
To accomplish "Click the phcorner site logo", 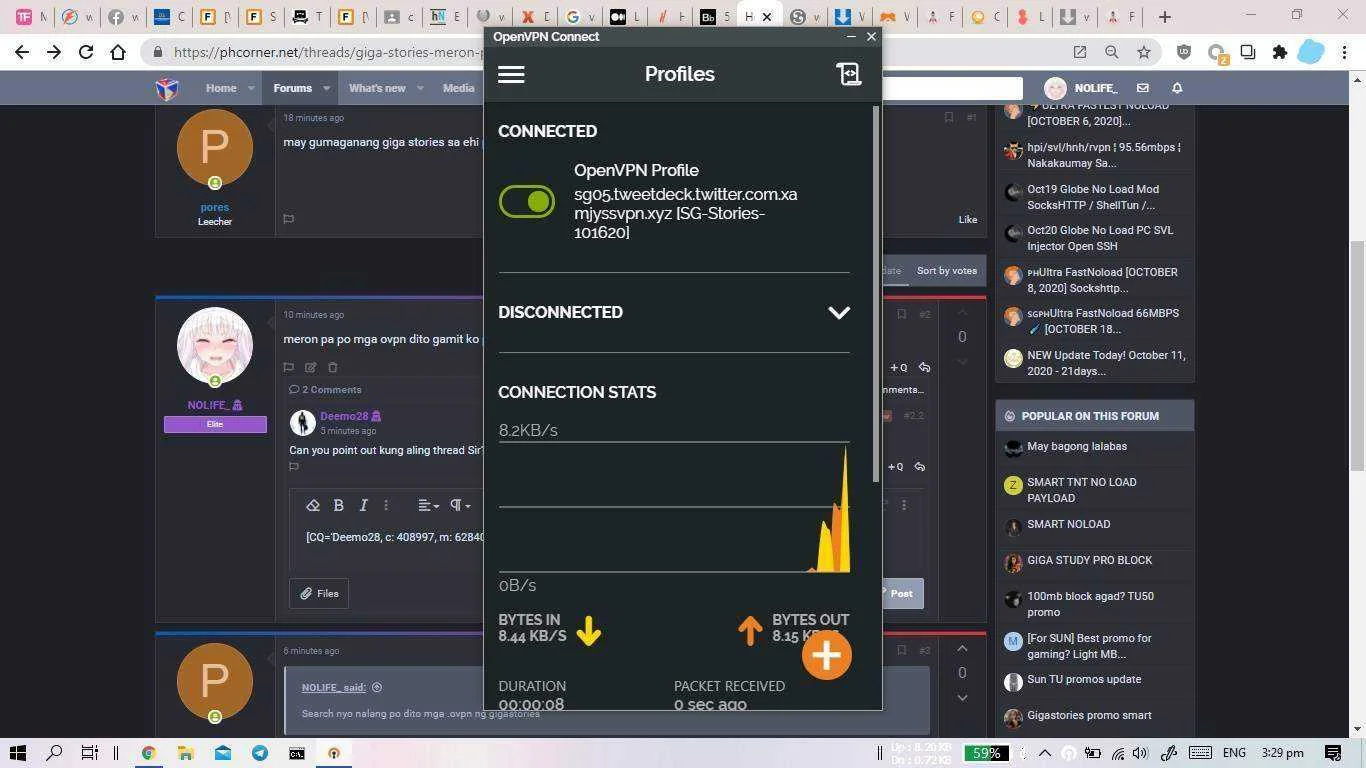I will pos(167,88).
